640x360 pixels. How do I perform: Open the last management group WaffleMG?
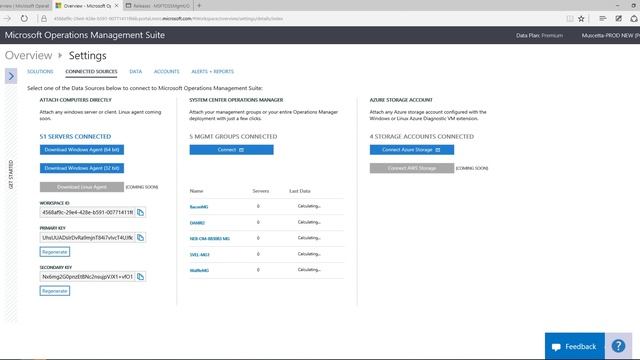point(199,271)
